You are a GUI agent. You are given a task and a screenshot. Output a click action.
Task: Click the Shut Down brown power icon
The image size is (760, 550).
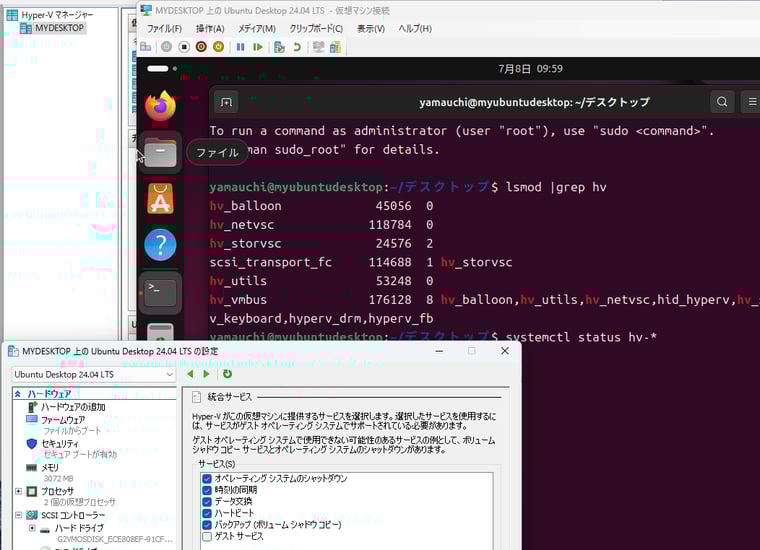pyautogui.click(x=201, y=47)
